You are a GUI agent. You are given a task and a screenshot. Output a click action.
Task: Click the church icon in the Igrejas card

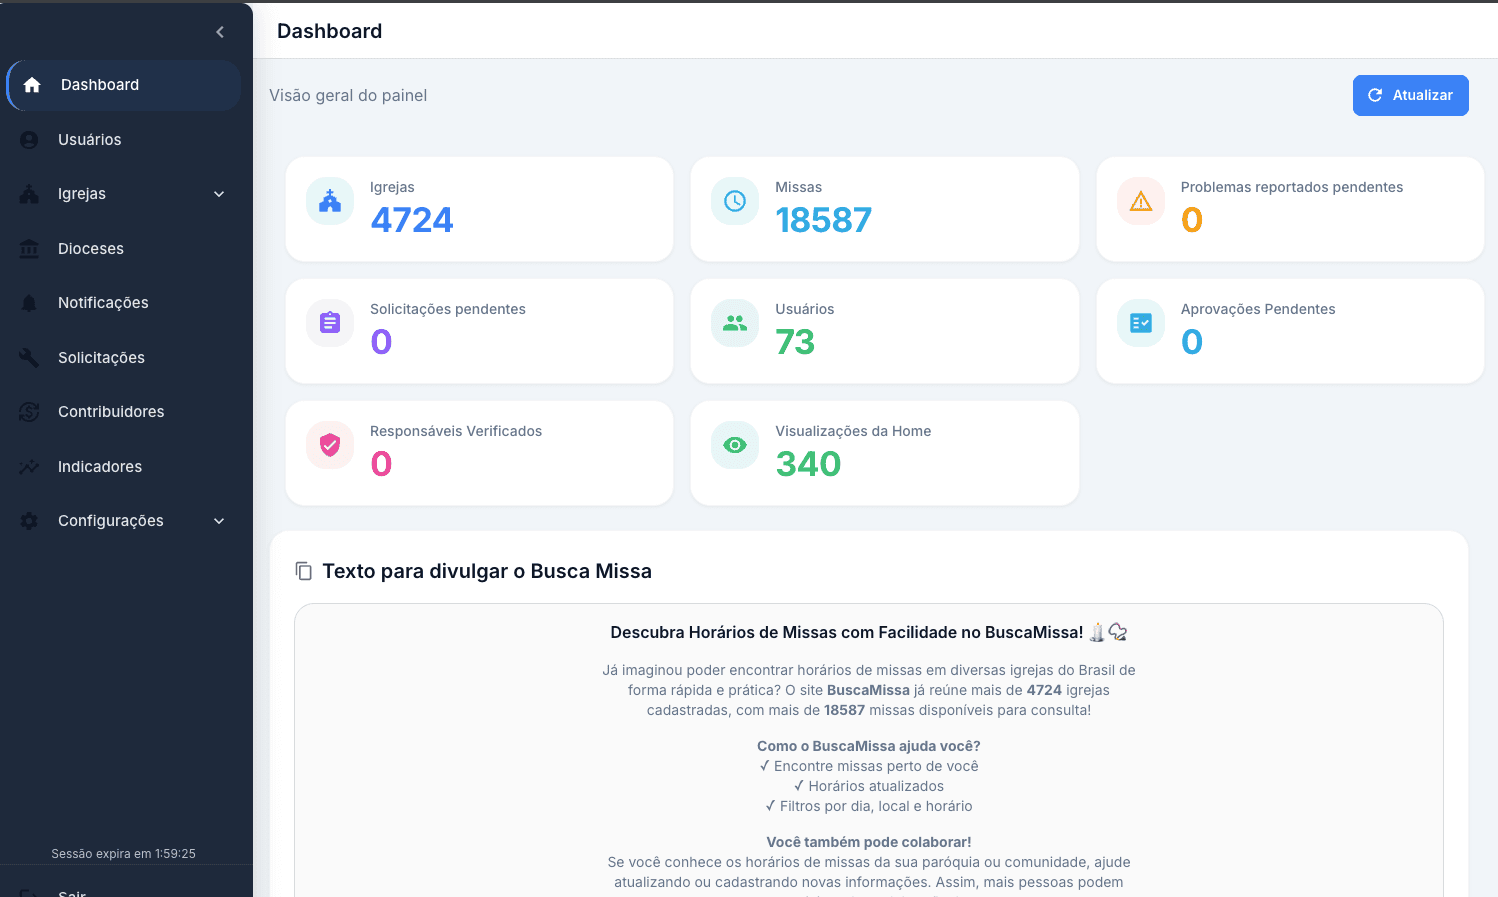330,201
